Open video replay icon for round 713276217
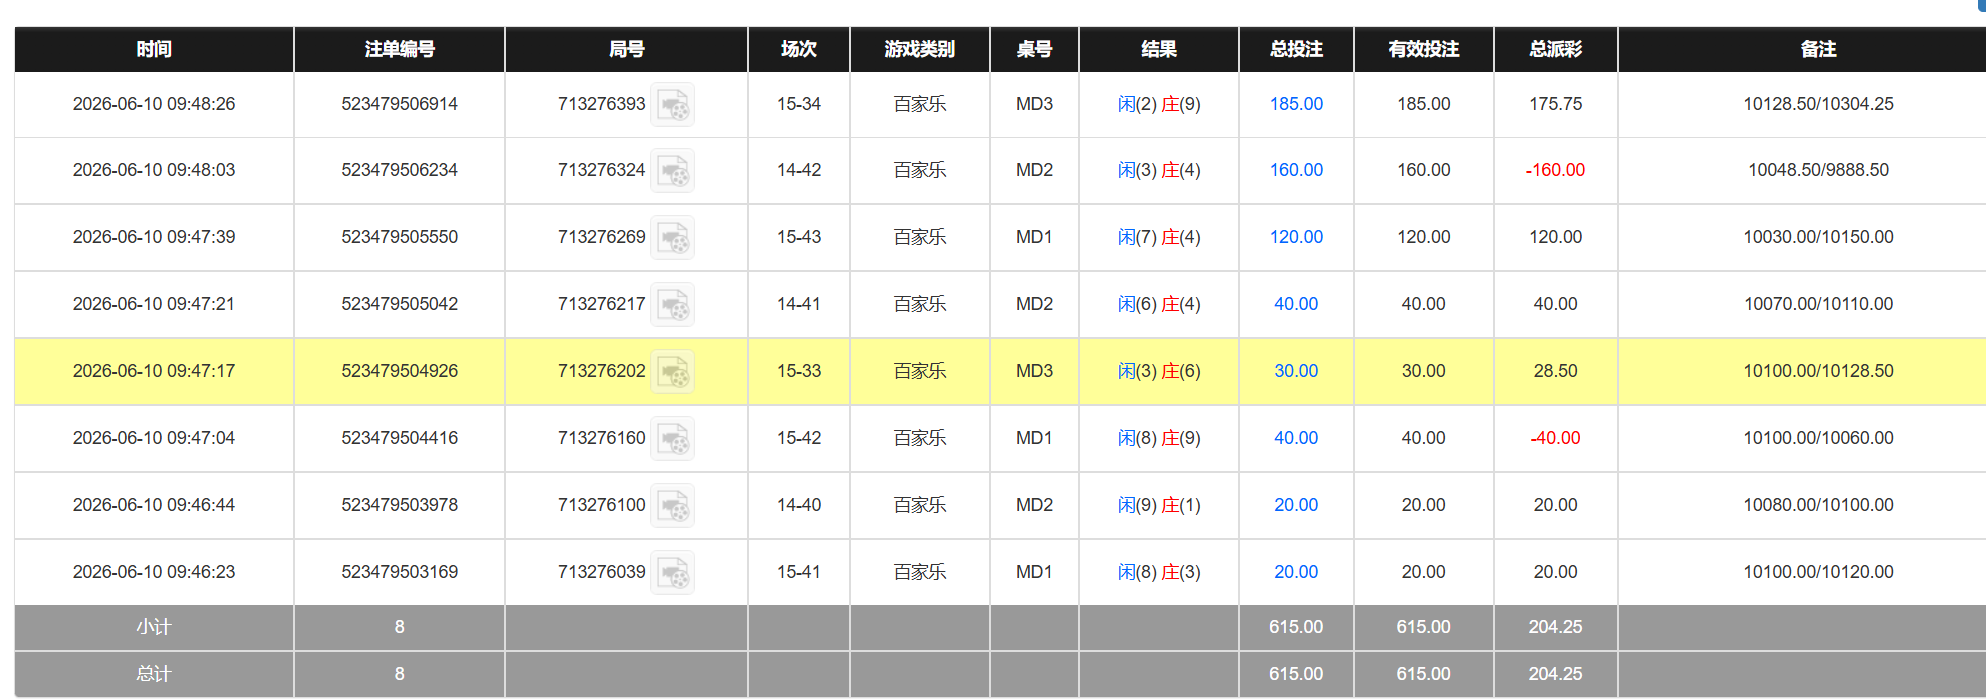 pyautogui.click(x=673, y=305)
